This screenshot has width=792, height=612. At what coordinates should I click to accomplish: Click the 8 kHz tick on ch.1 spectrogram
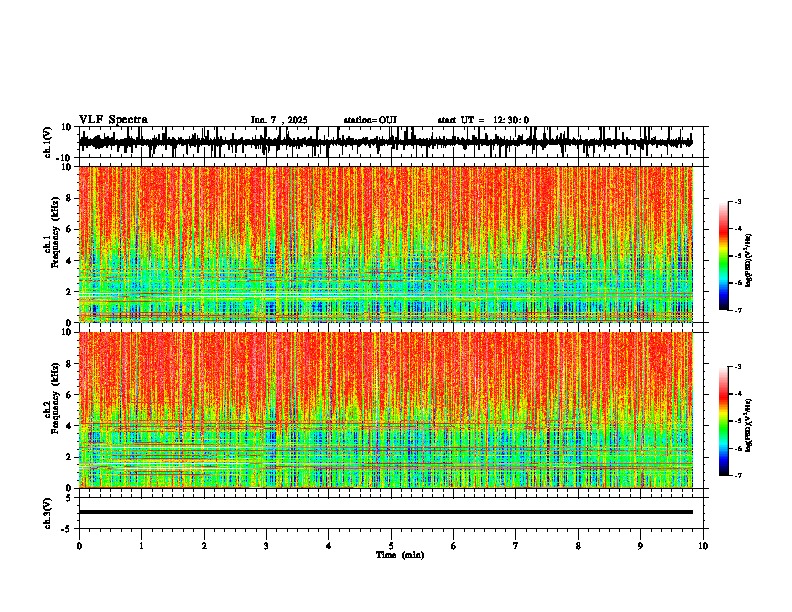[69, 198]
